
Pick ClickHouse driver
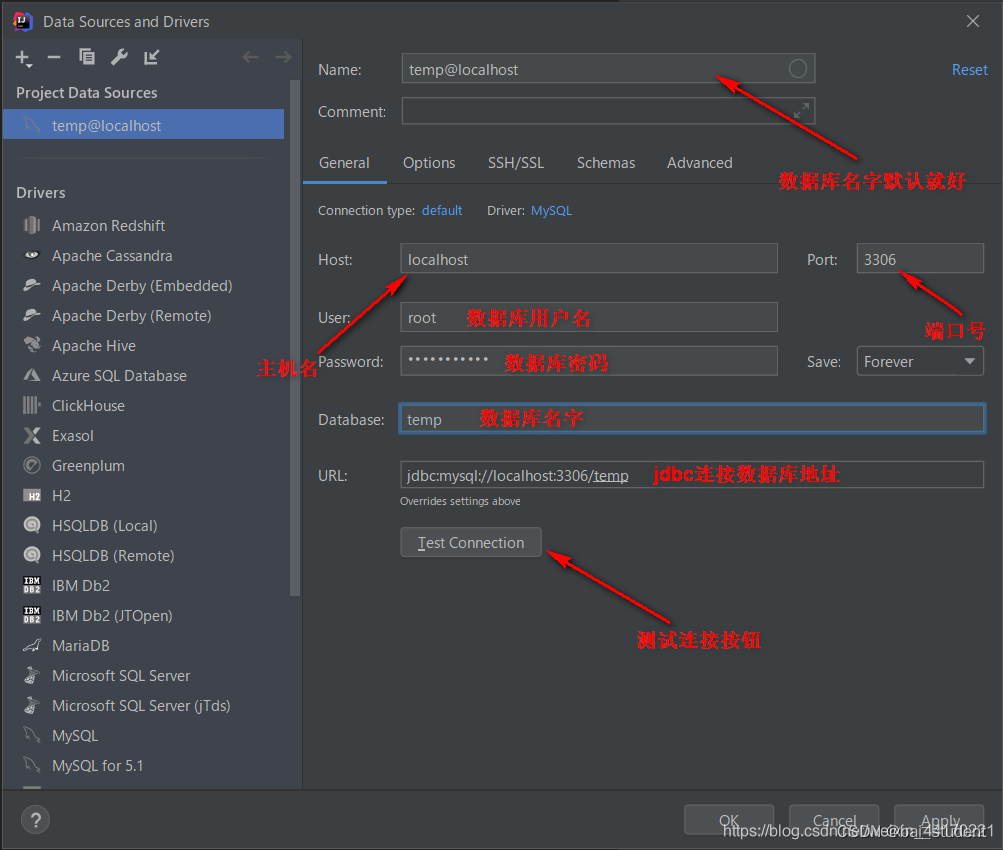pos(88,406)
